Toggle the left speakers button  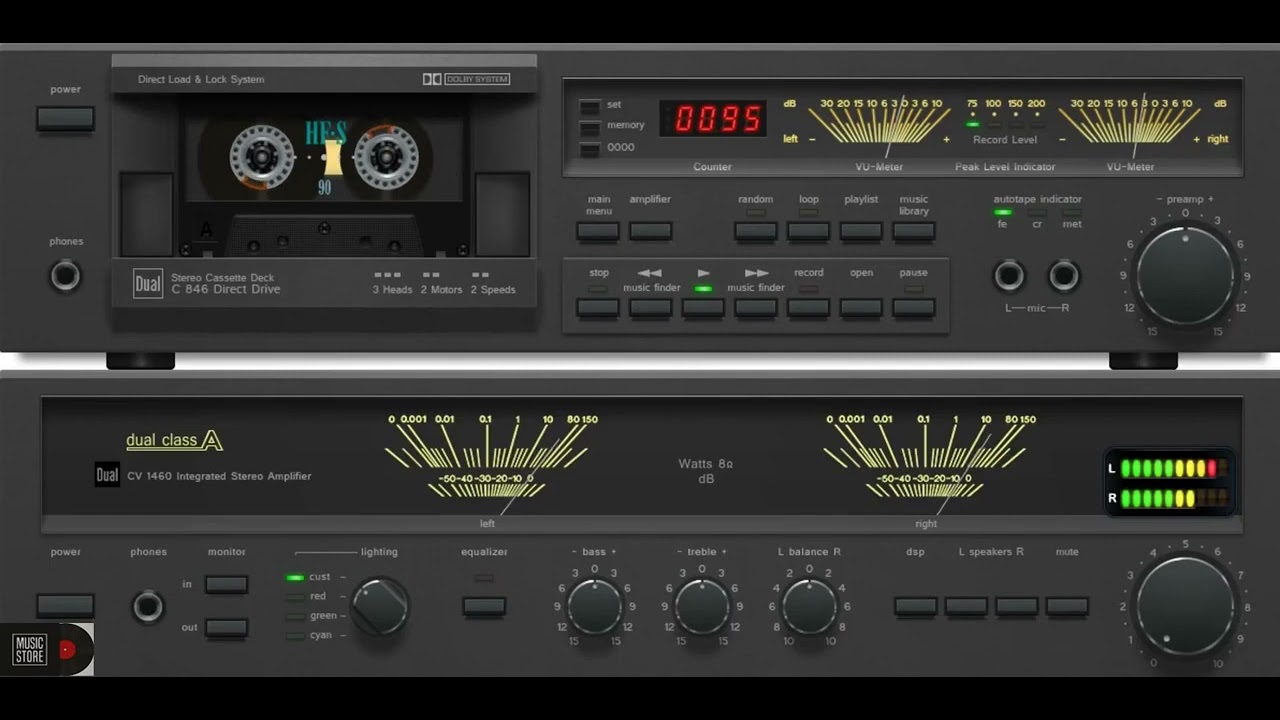pos(966,606)
